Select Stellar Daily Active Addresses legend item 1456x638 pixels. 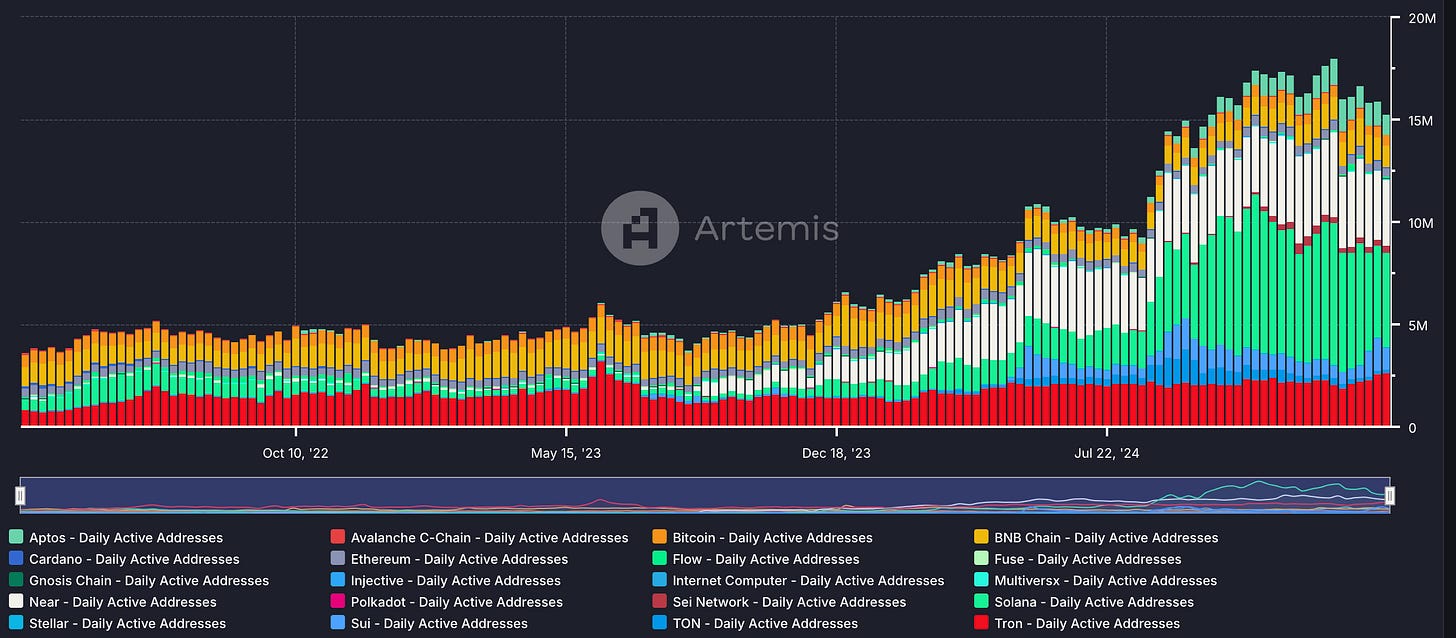pos(117,623)
